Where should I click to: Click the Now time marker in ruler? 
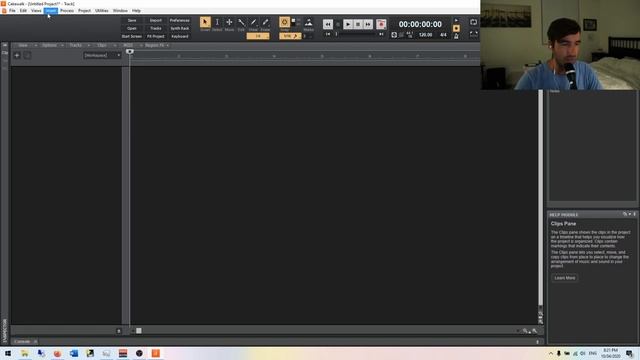[x=129, y=51]
